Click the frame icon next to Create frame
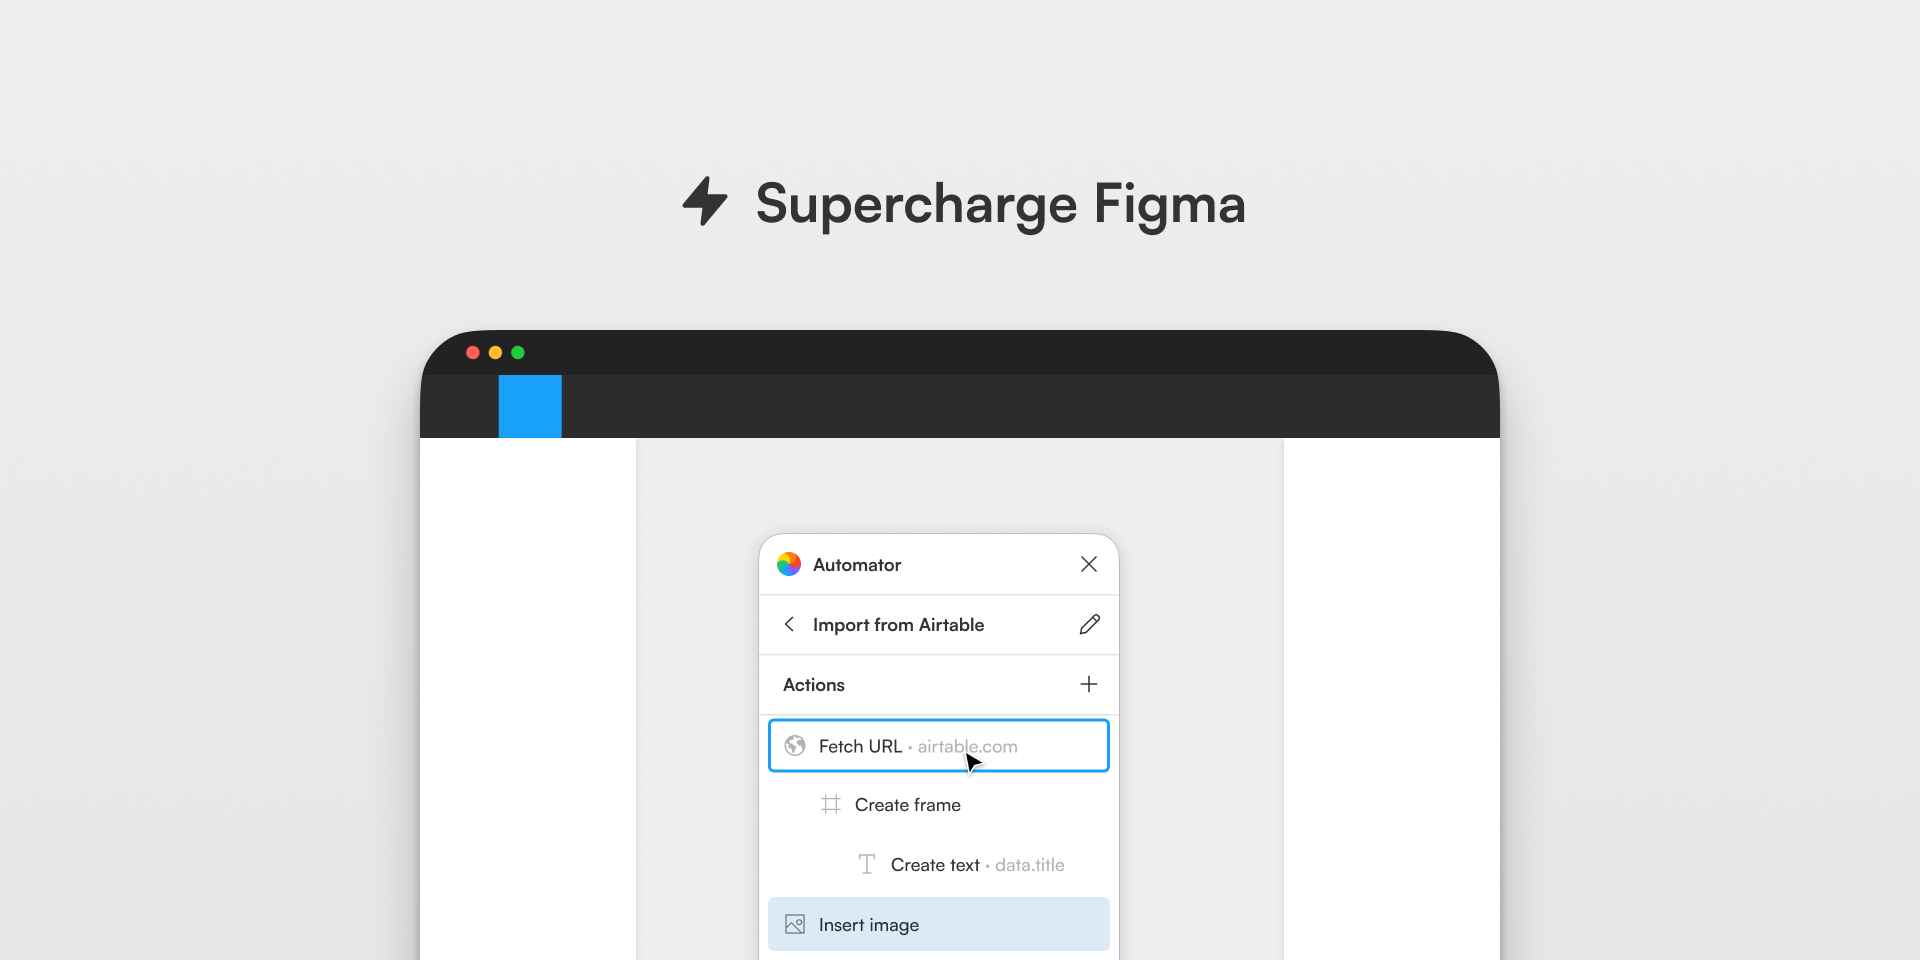Image resolution: width=1920 pixels, height=960 pixels. click(x=830, y=804)
